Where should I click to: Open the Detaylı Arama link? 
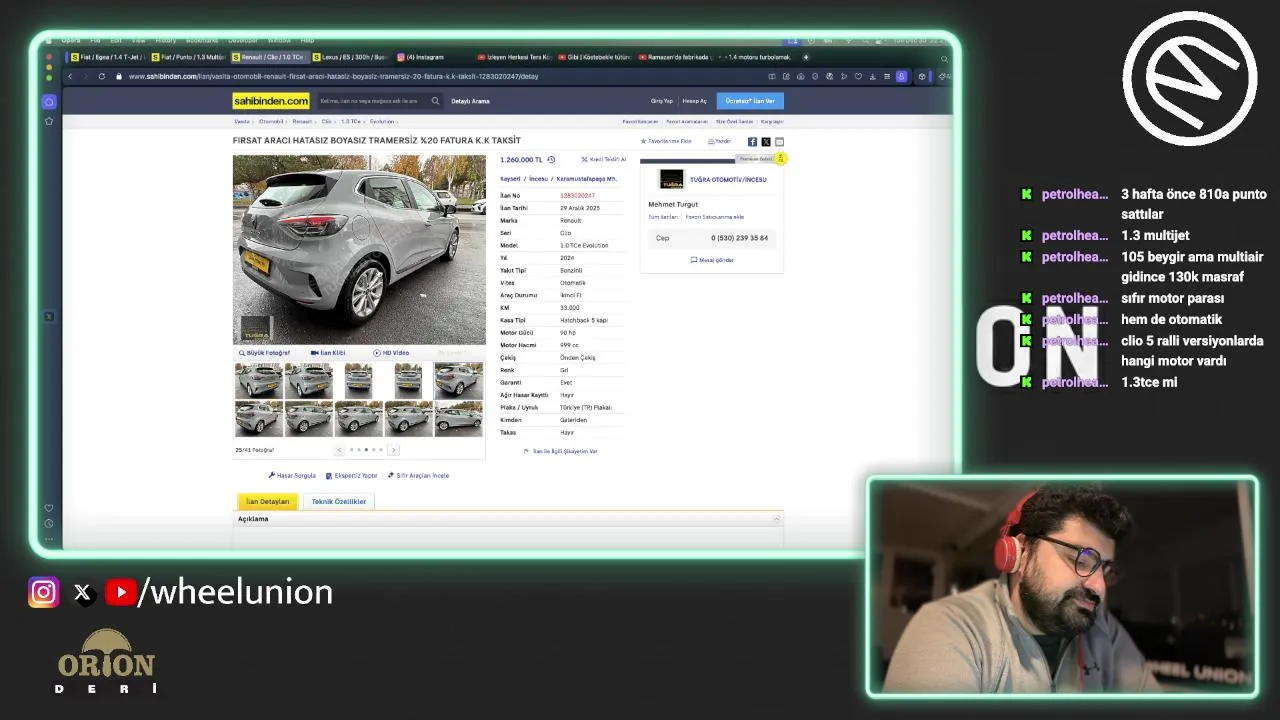pos(470,101)
